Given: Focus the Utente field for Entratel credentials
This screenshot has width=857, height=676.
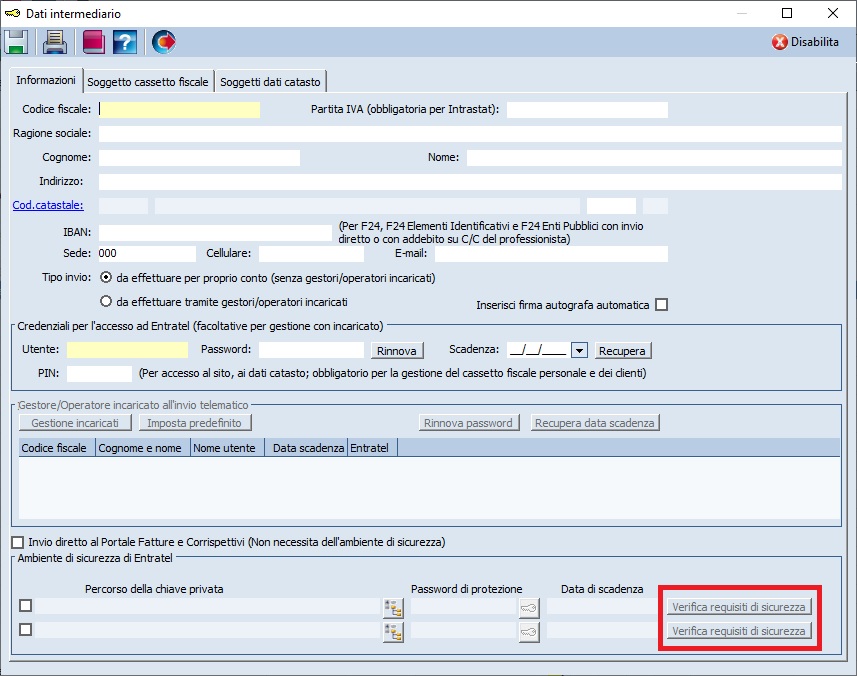Looking at the screenshot, I should (127, 350).
